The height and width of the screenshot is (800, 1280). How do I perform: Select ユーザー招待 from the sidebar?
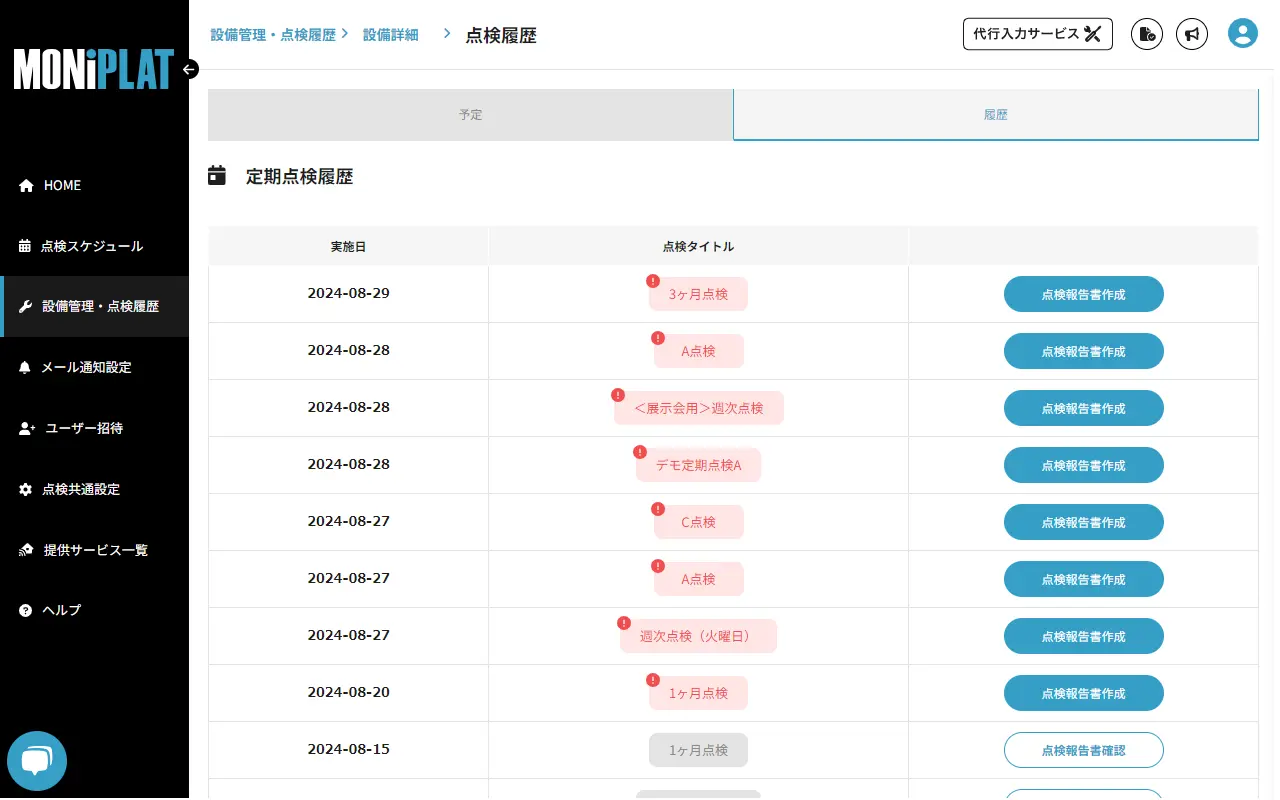[84, 428]
